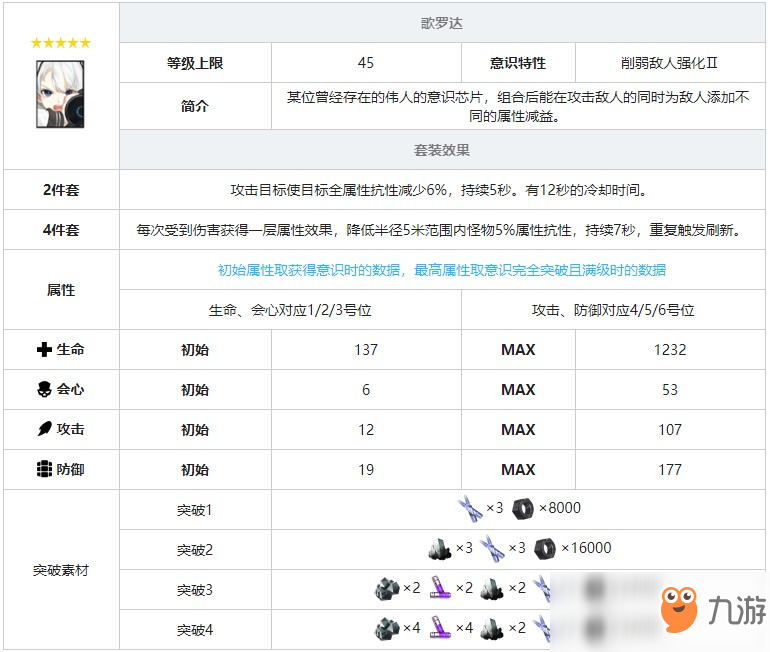The width and height of the screenshot is (770, 652).
Task: Click the gray ore icon in 突破4
Action: tap(387, 628)
